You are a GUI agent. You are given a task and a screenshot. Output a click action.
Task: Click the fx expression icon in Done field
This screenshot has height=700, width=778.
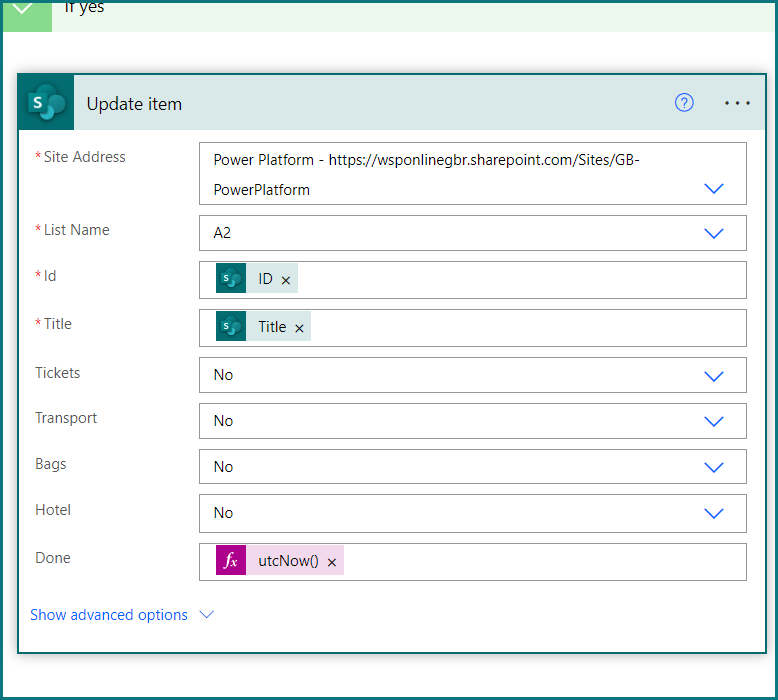(x=231, y=561)
